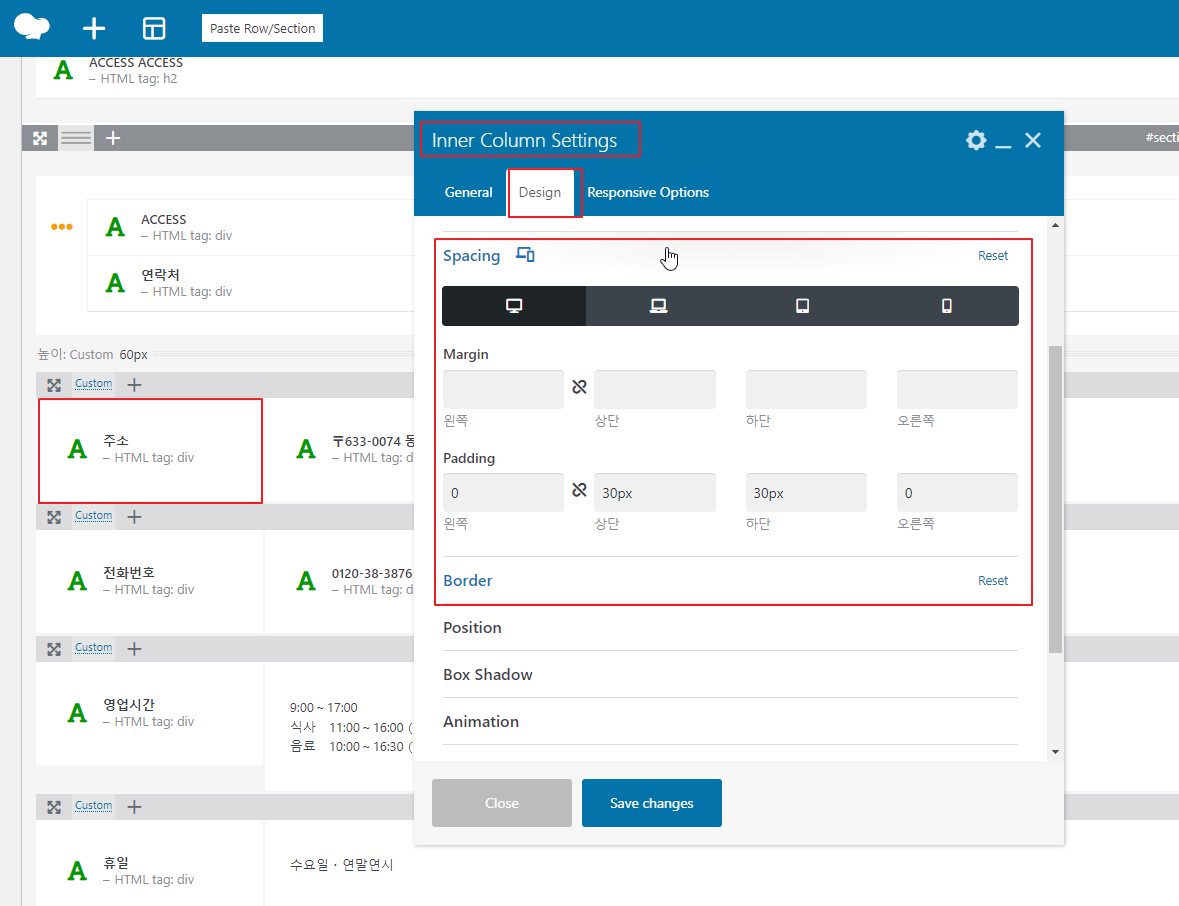Toggle the Margin link values icon

[x=579, y=386]
